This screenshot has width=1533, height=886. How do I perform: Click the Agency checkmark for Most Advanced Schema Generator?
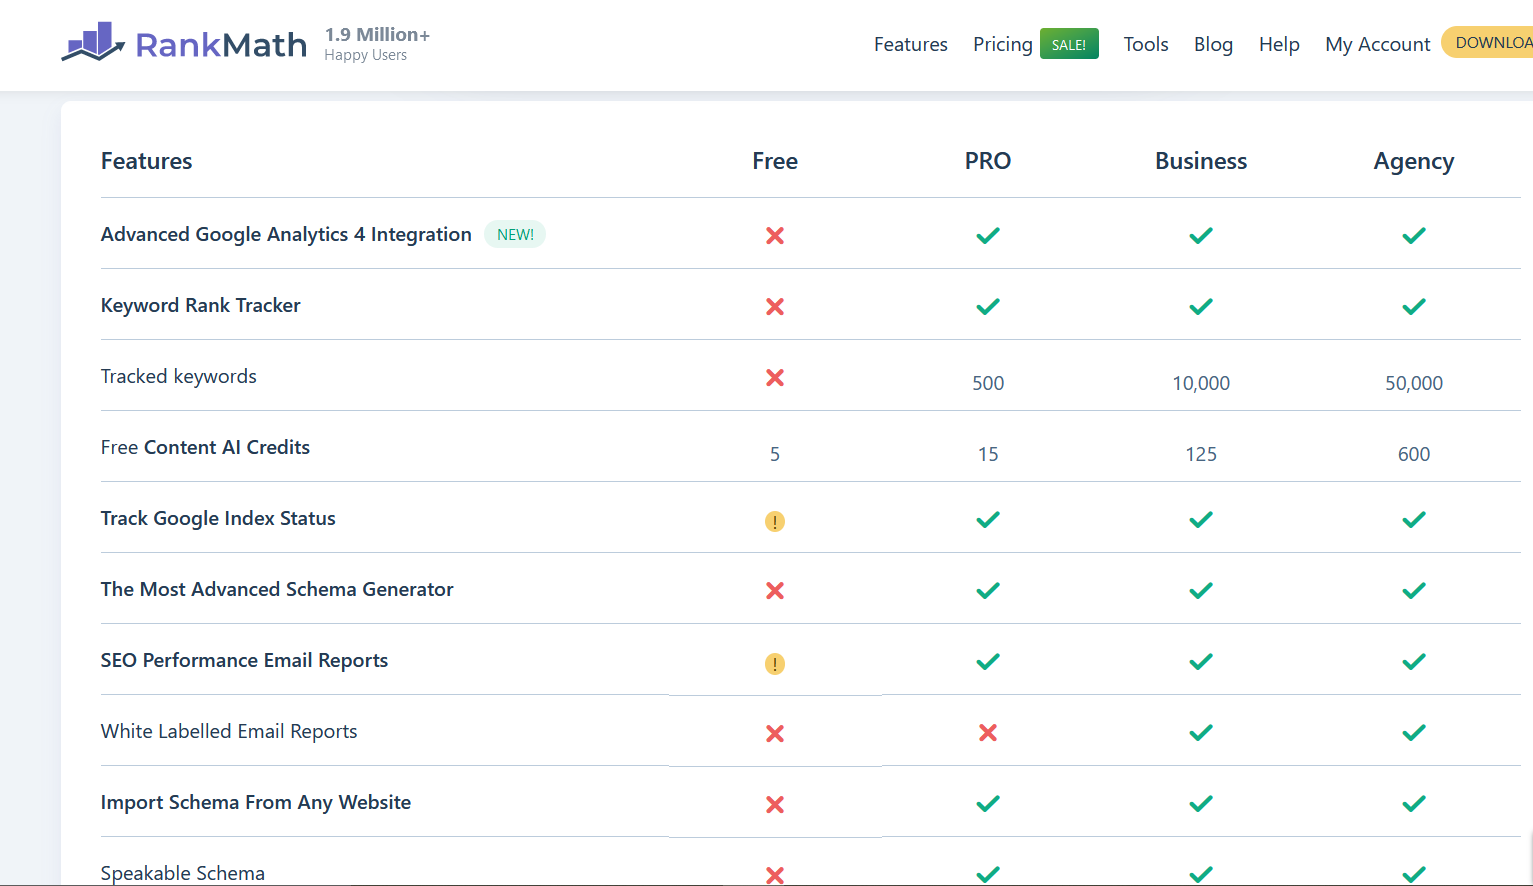click(1414, 590)
